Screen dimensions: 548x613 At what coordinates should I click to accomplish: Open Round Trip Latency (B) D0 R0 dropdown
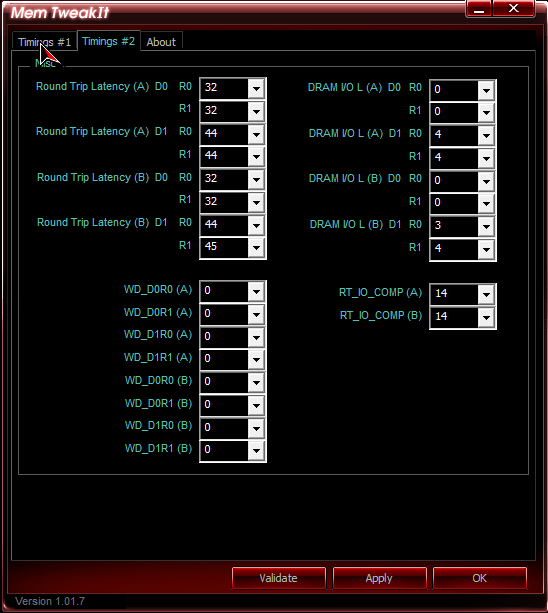click(x=256, y=179)
